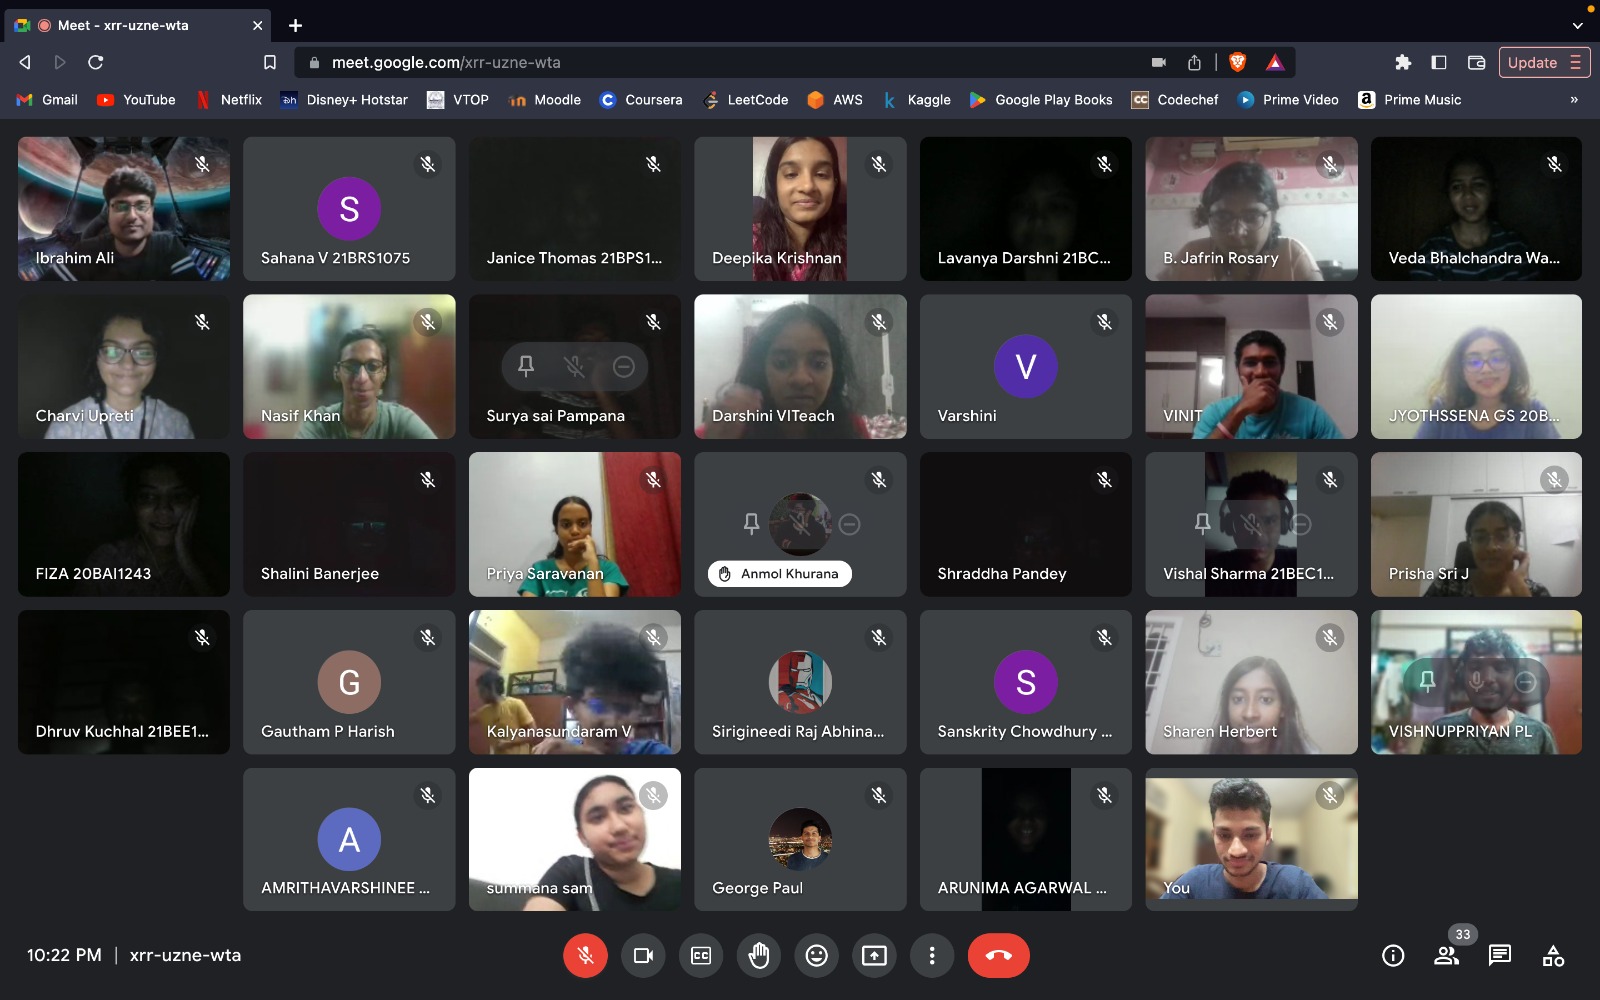Pin Surya sai Pampana's video tile

click(x=526, y=367)
